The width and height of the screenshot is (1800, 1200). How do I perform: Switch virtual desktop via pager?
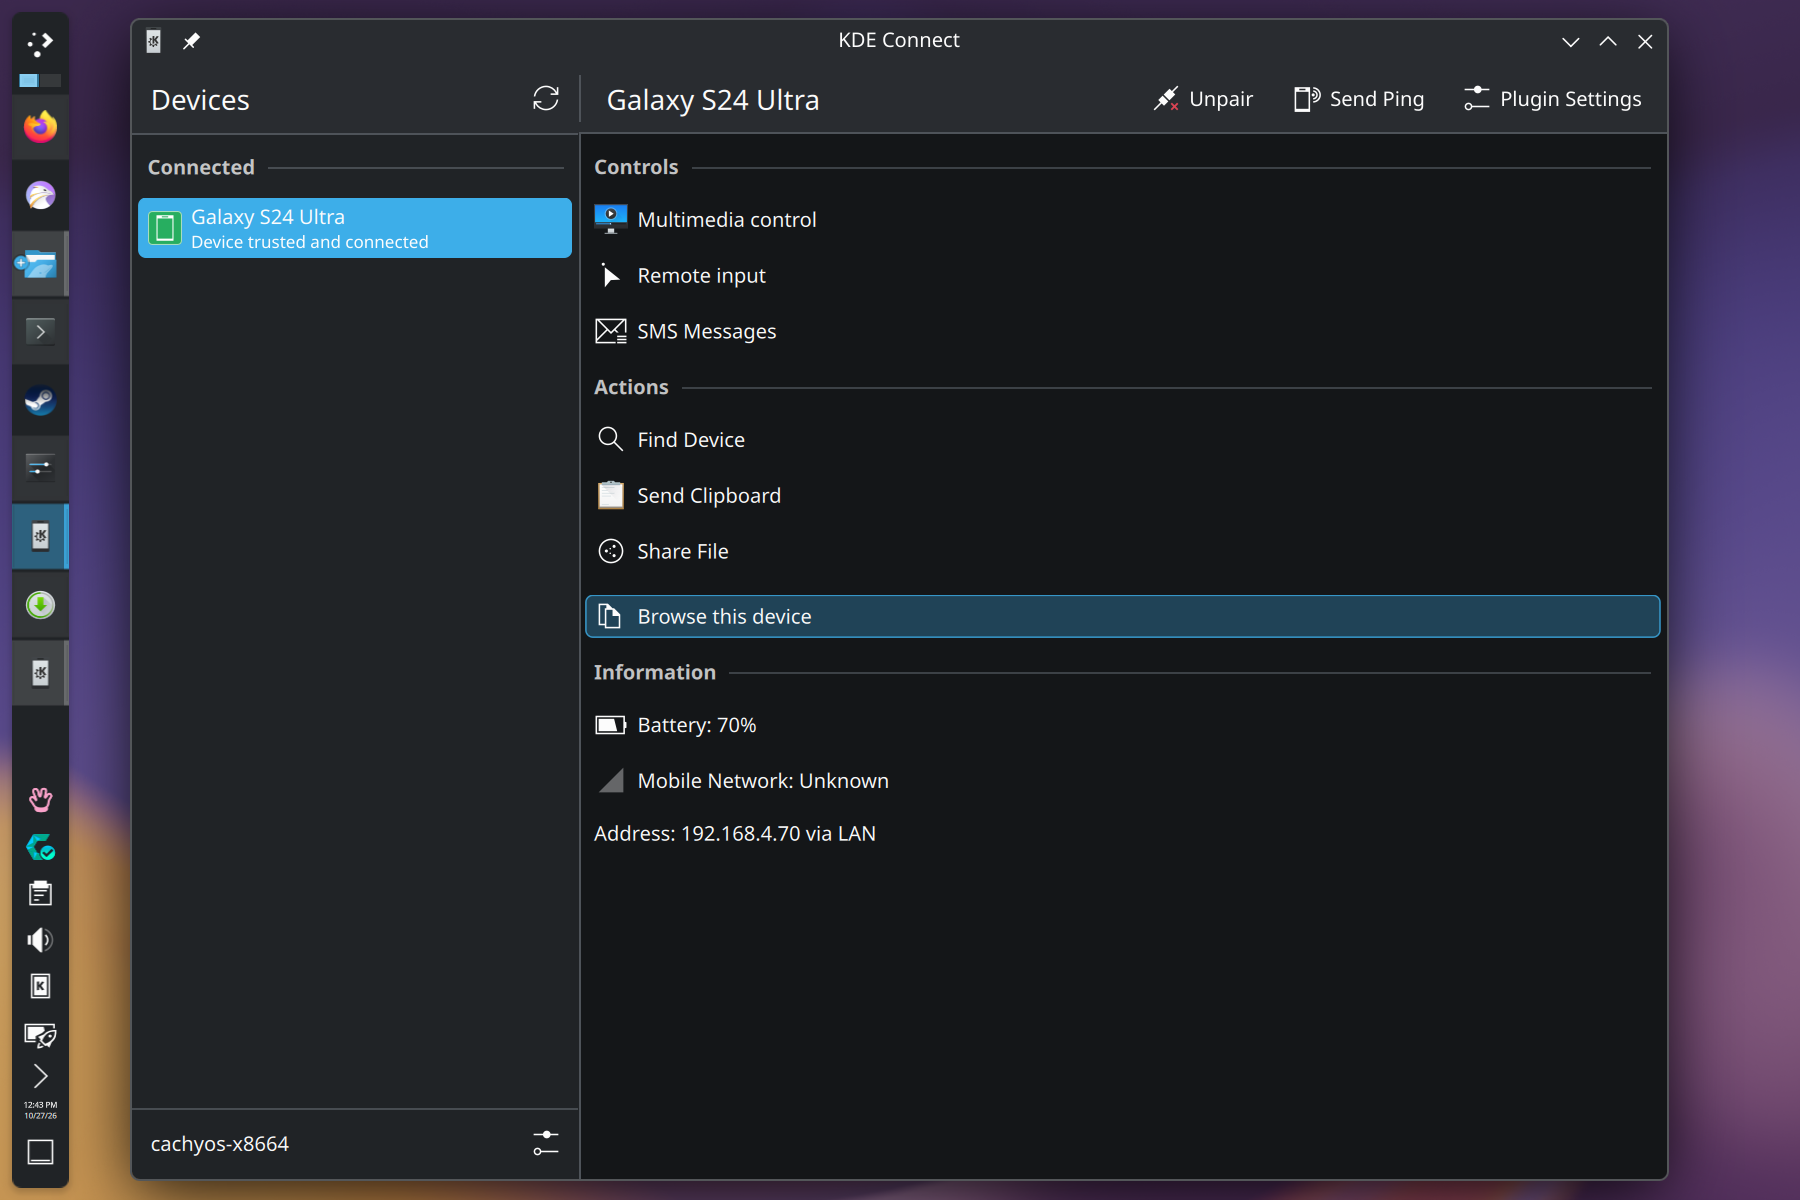coord(40,80)
